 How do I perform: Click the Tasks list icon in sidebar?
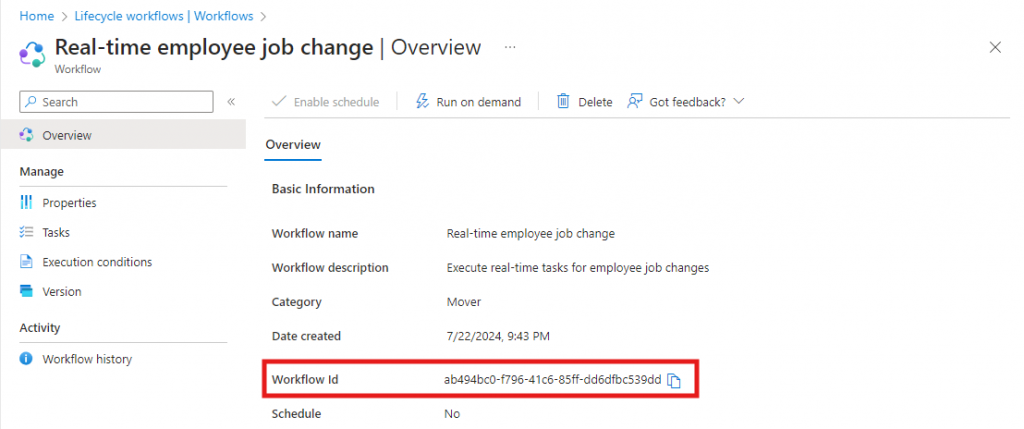coord(26,232)
